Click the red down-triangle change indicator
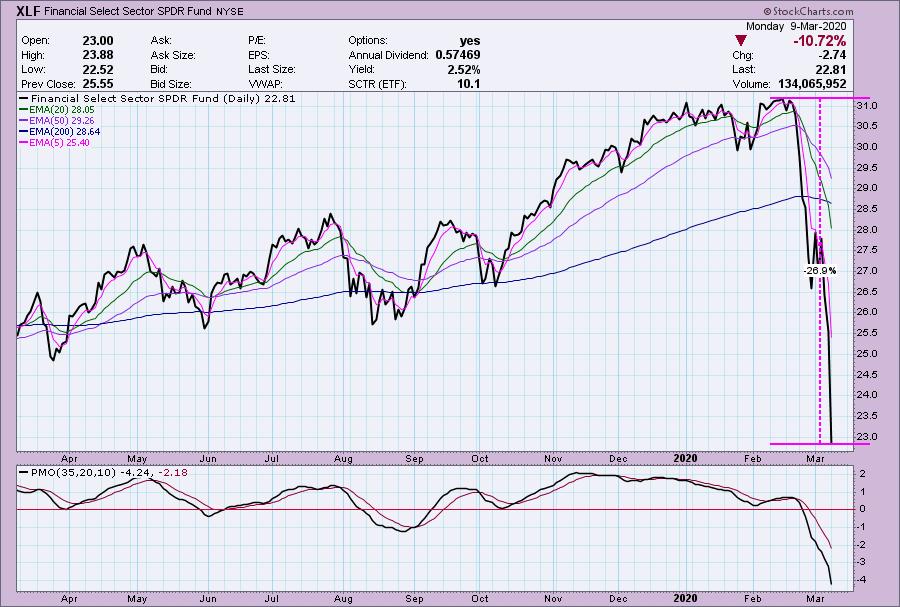Viewport: 900px width, 607px height. pos(741,41)
